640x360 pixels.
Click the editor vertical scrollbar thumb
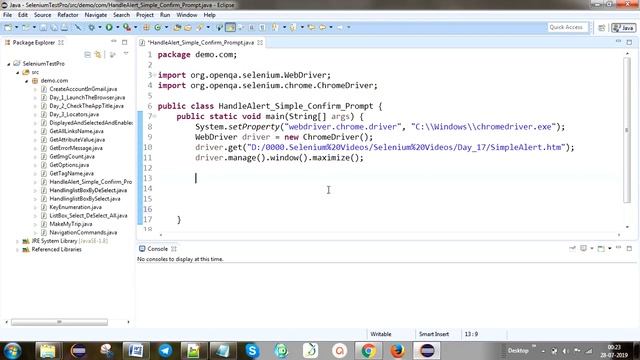(x=627, y=130)
